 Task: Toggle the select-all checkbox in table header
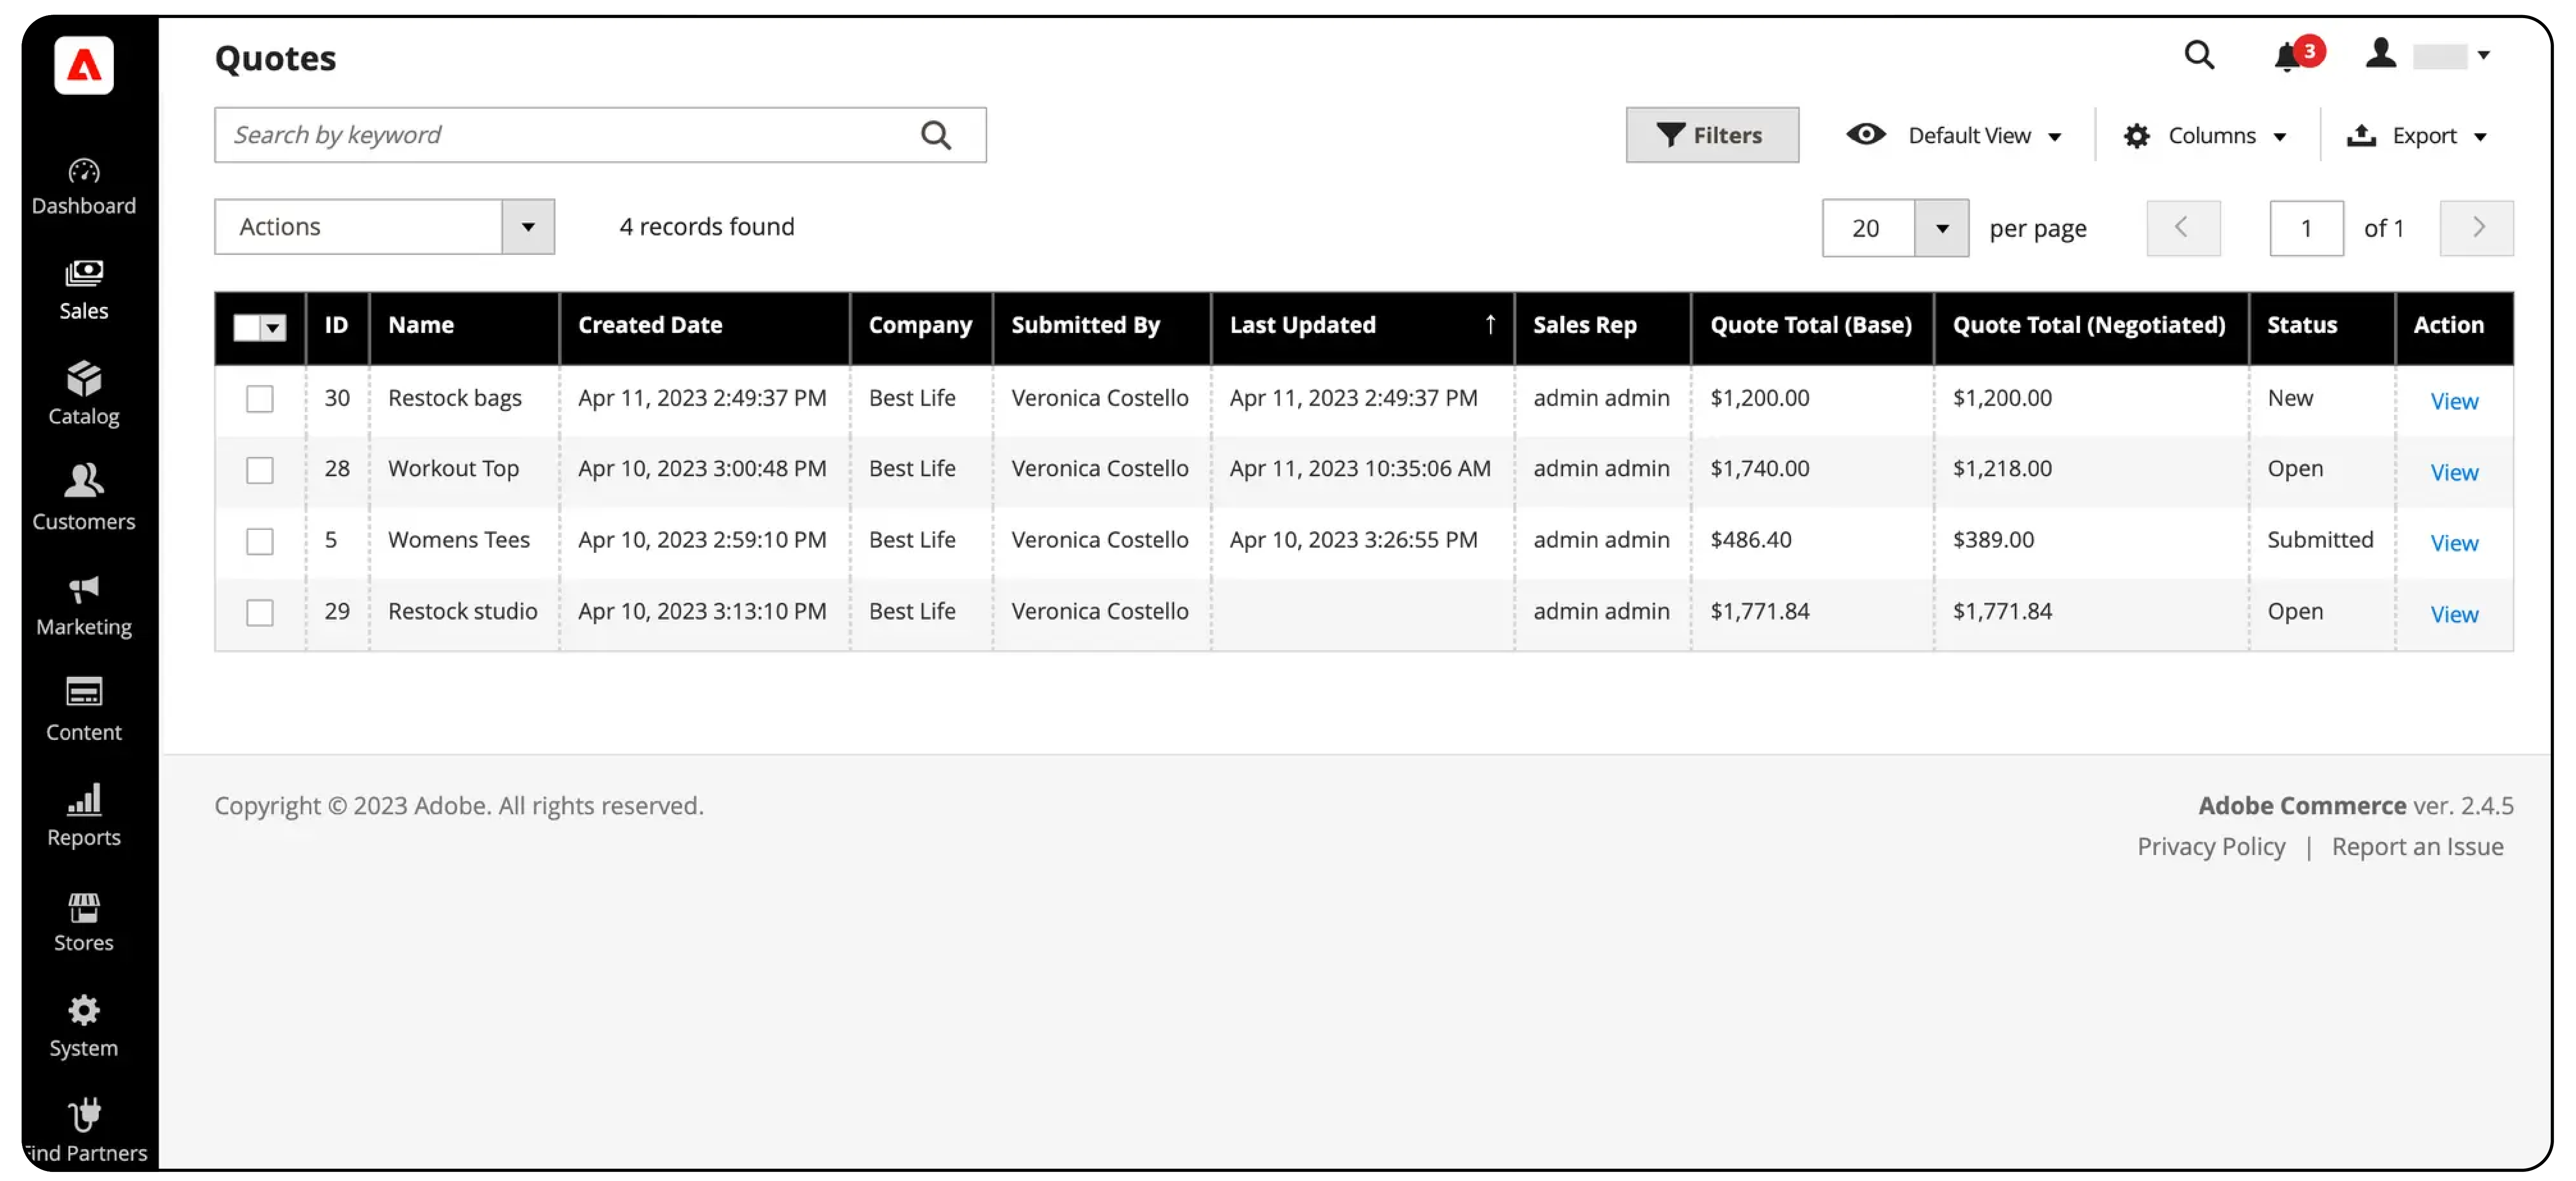click(247, 327)
